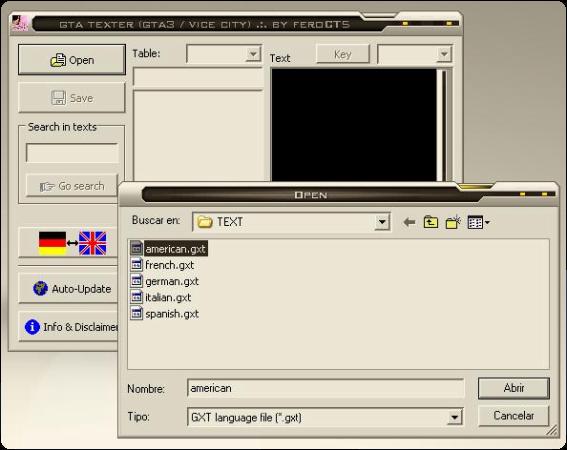
Task: Click the Open dialog title bar
Action: pyautogui.click(x=311, y=195)
